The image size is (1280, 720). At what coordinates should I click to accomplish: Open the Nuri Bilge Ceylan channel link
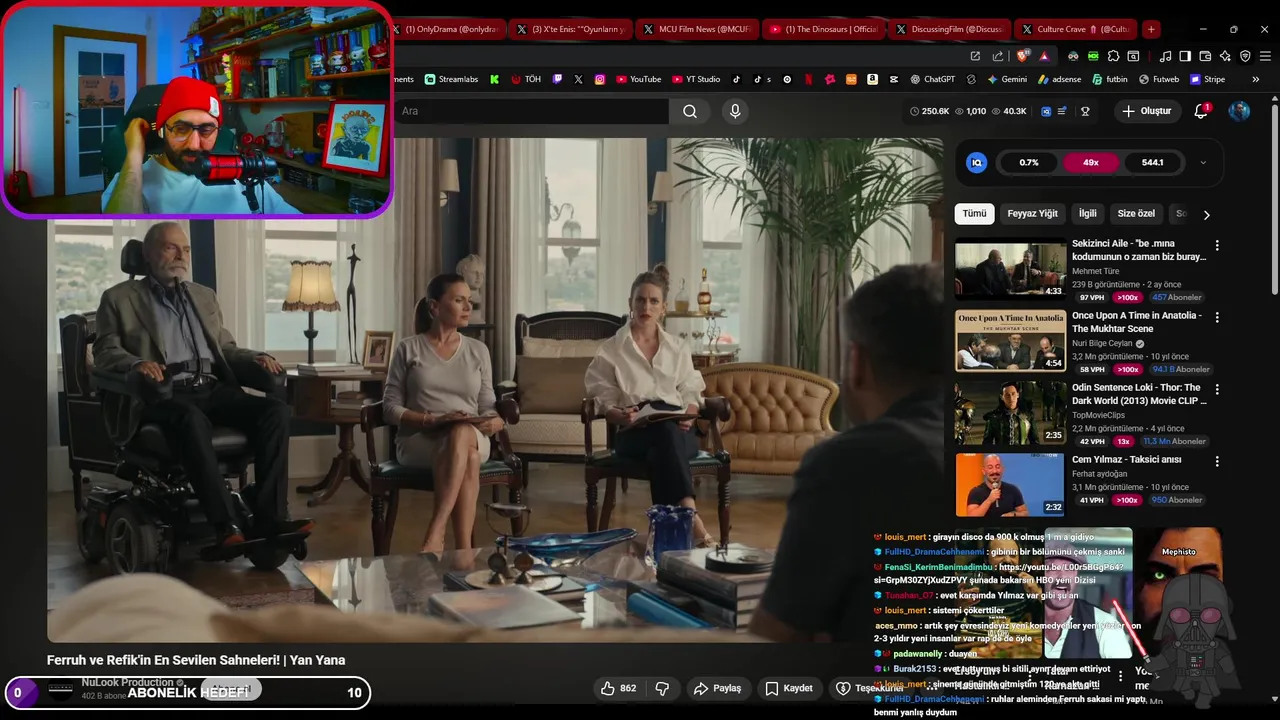coord(1102,343)
